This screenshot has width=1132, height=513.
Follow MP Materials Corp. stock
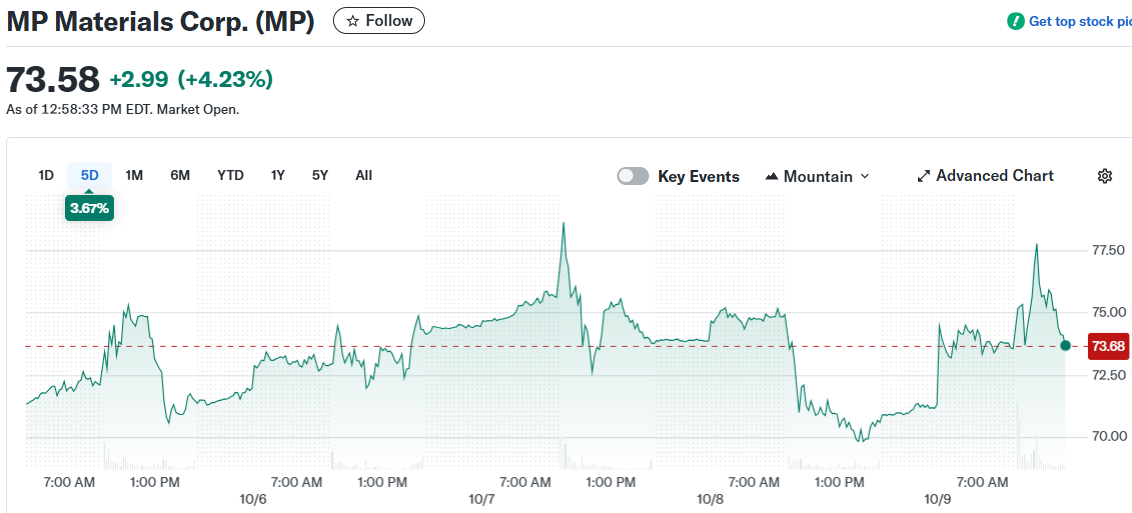[x=379, y=21]
